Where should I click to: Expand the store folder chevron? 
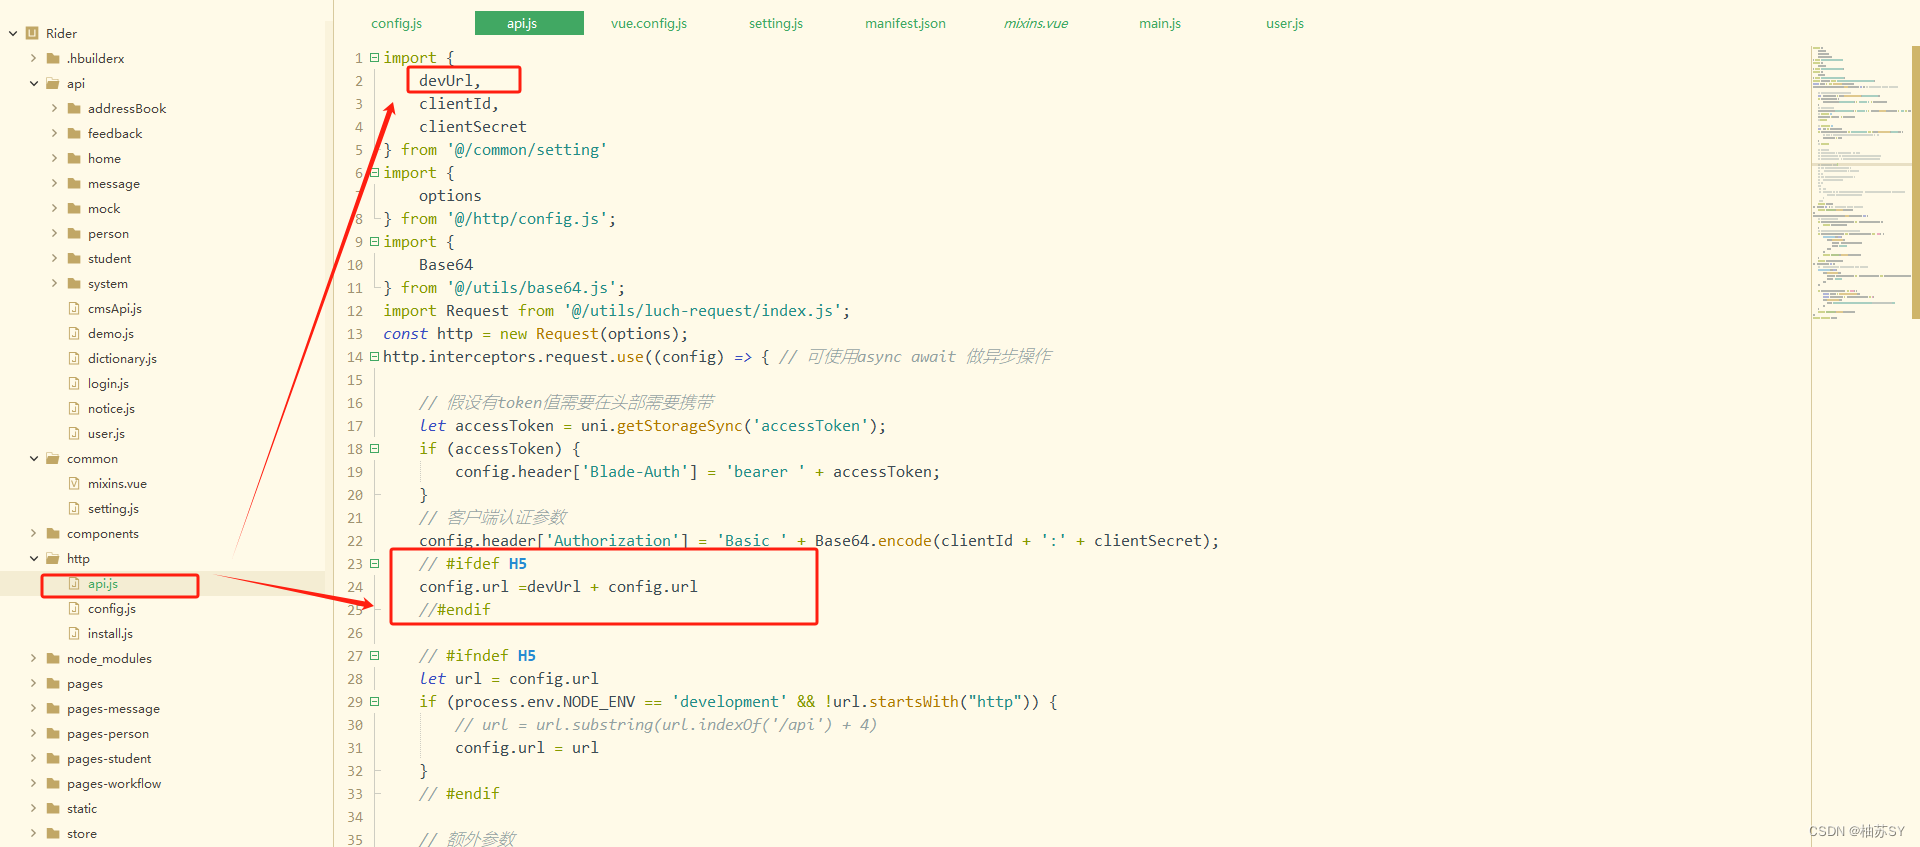pos(33,834)
